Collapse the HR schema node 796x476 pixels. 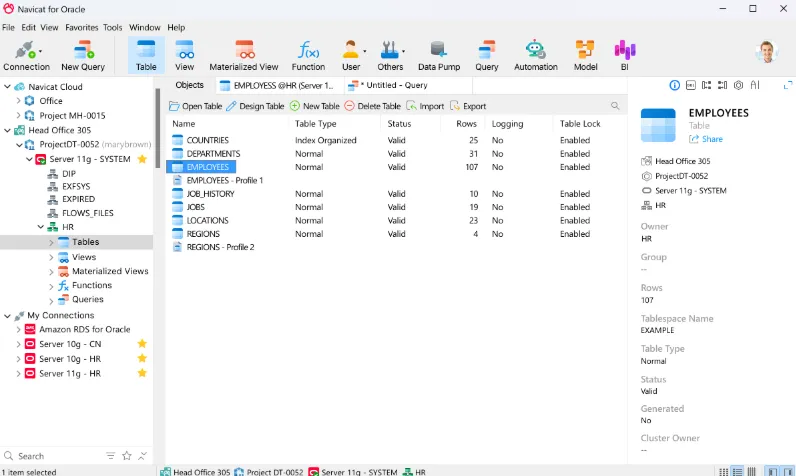tap(41, 227)
